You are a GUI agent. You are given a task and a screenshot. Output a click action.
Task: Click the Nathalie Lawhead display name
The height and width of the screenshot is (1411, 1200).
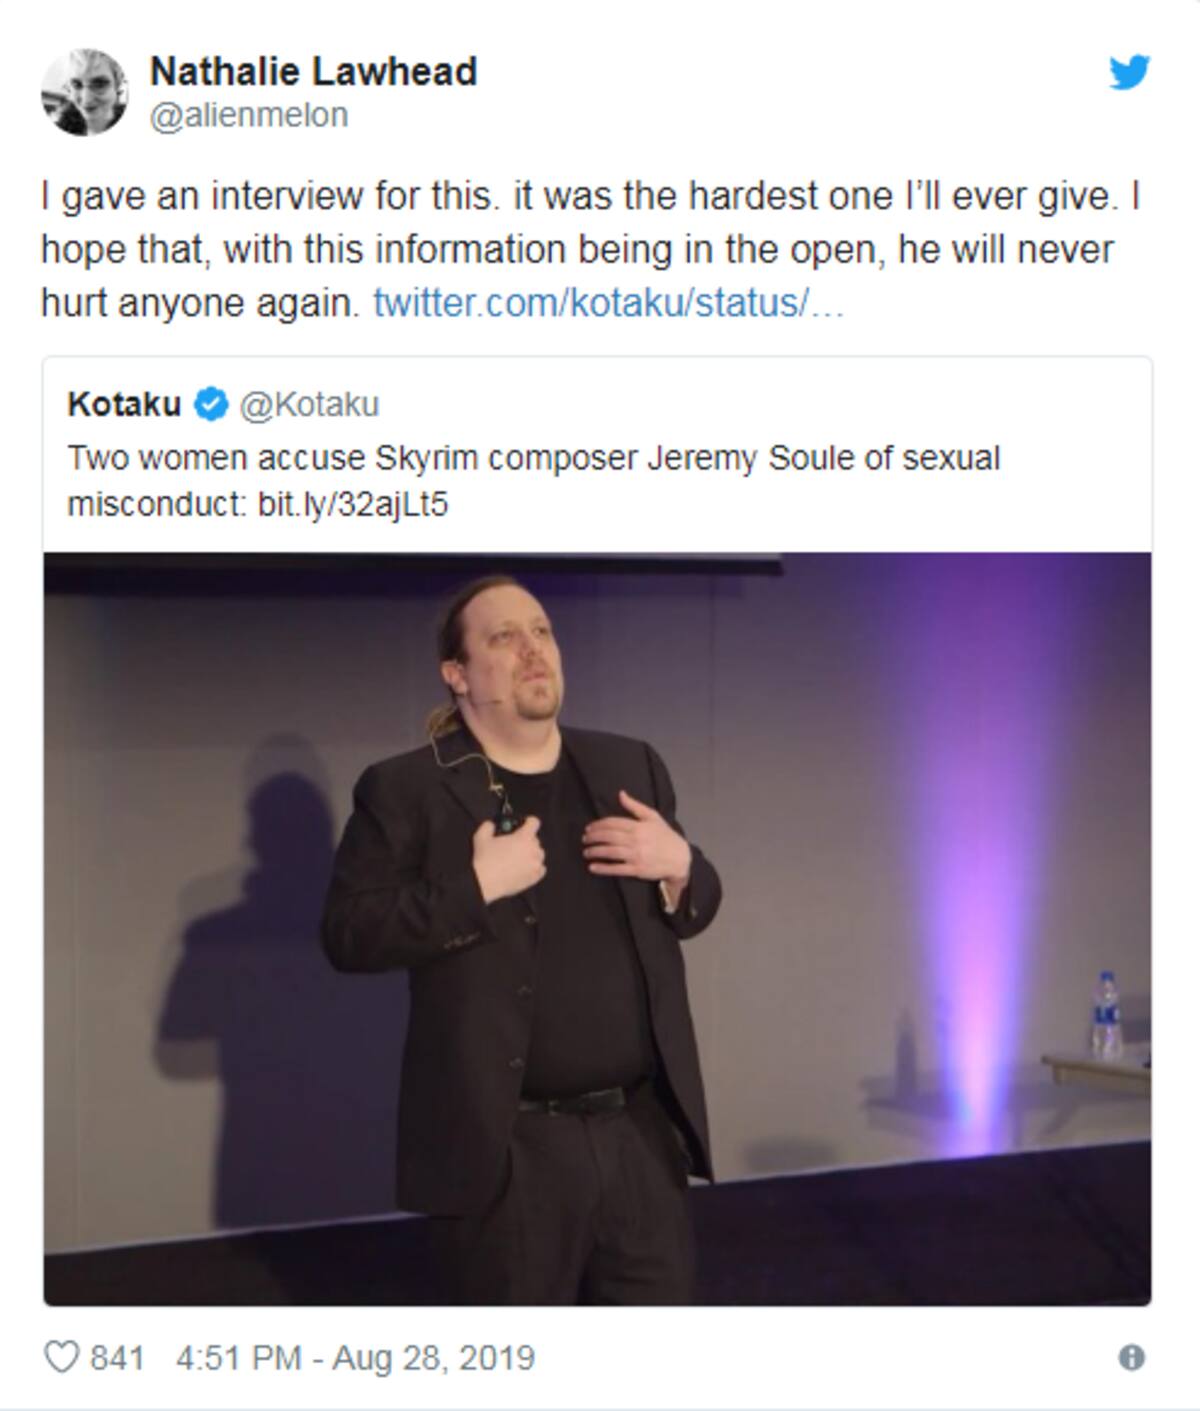coord(313,71)
